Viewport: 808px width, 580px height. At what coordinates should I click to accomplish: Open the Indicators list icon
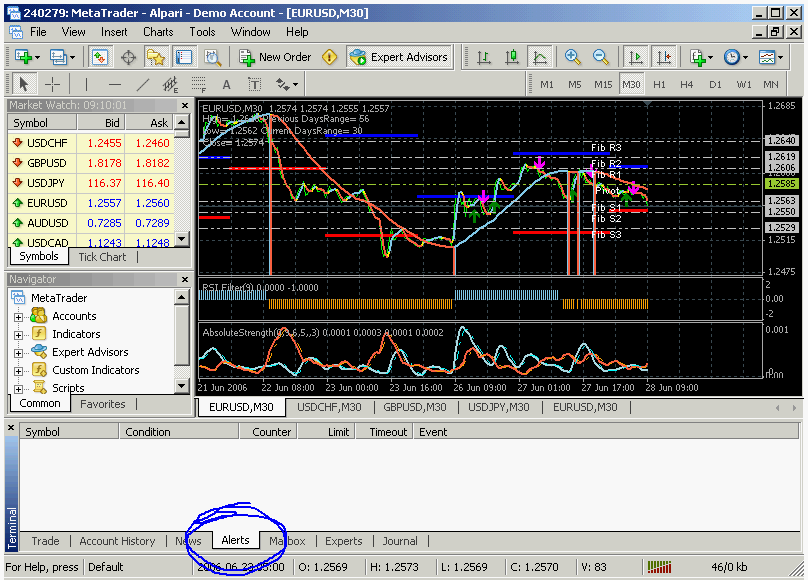(697, 57)
